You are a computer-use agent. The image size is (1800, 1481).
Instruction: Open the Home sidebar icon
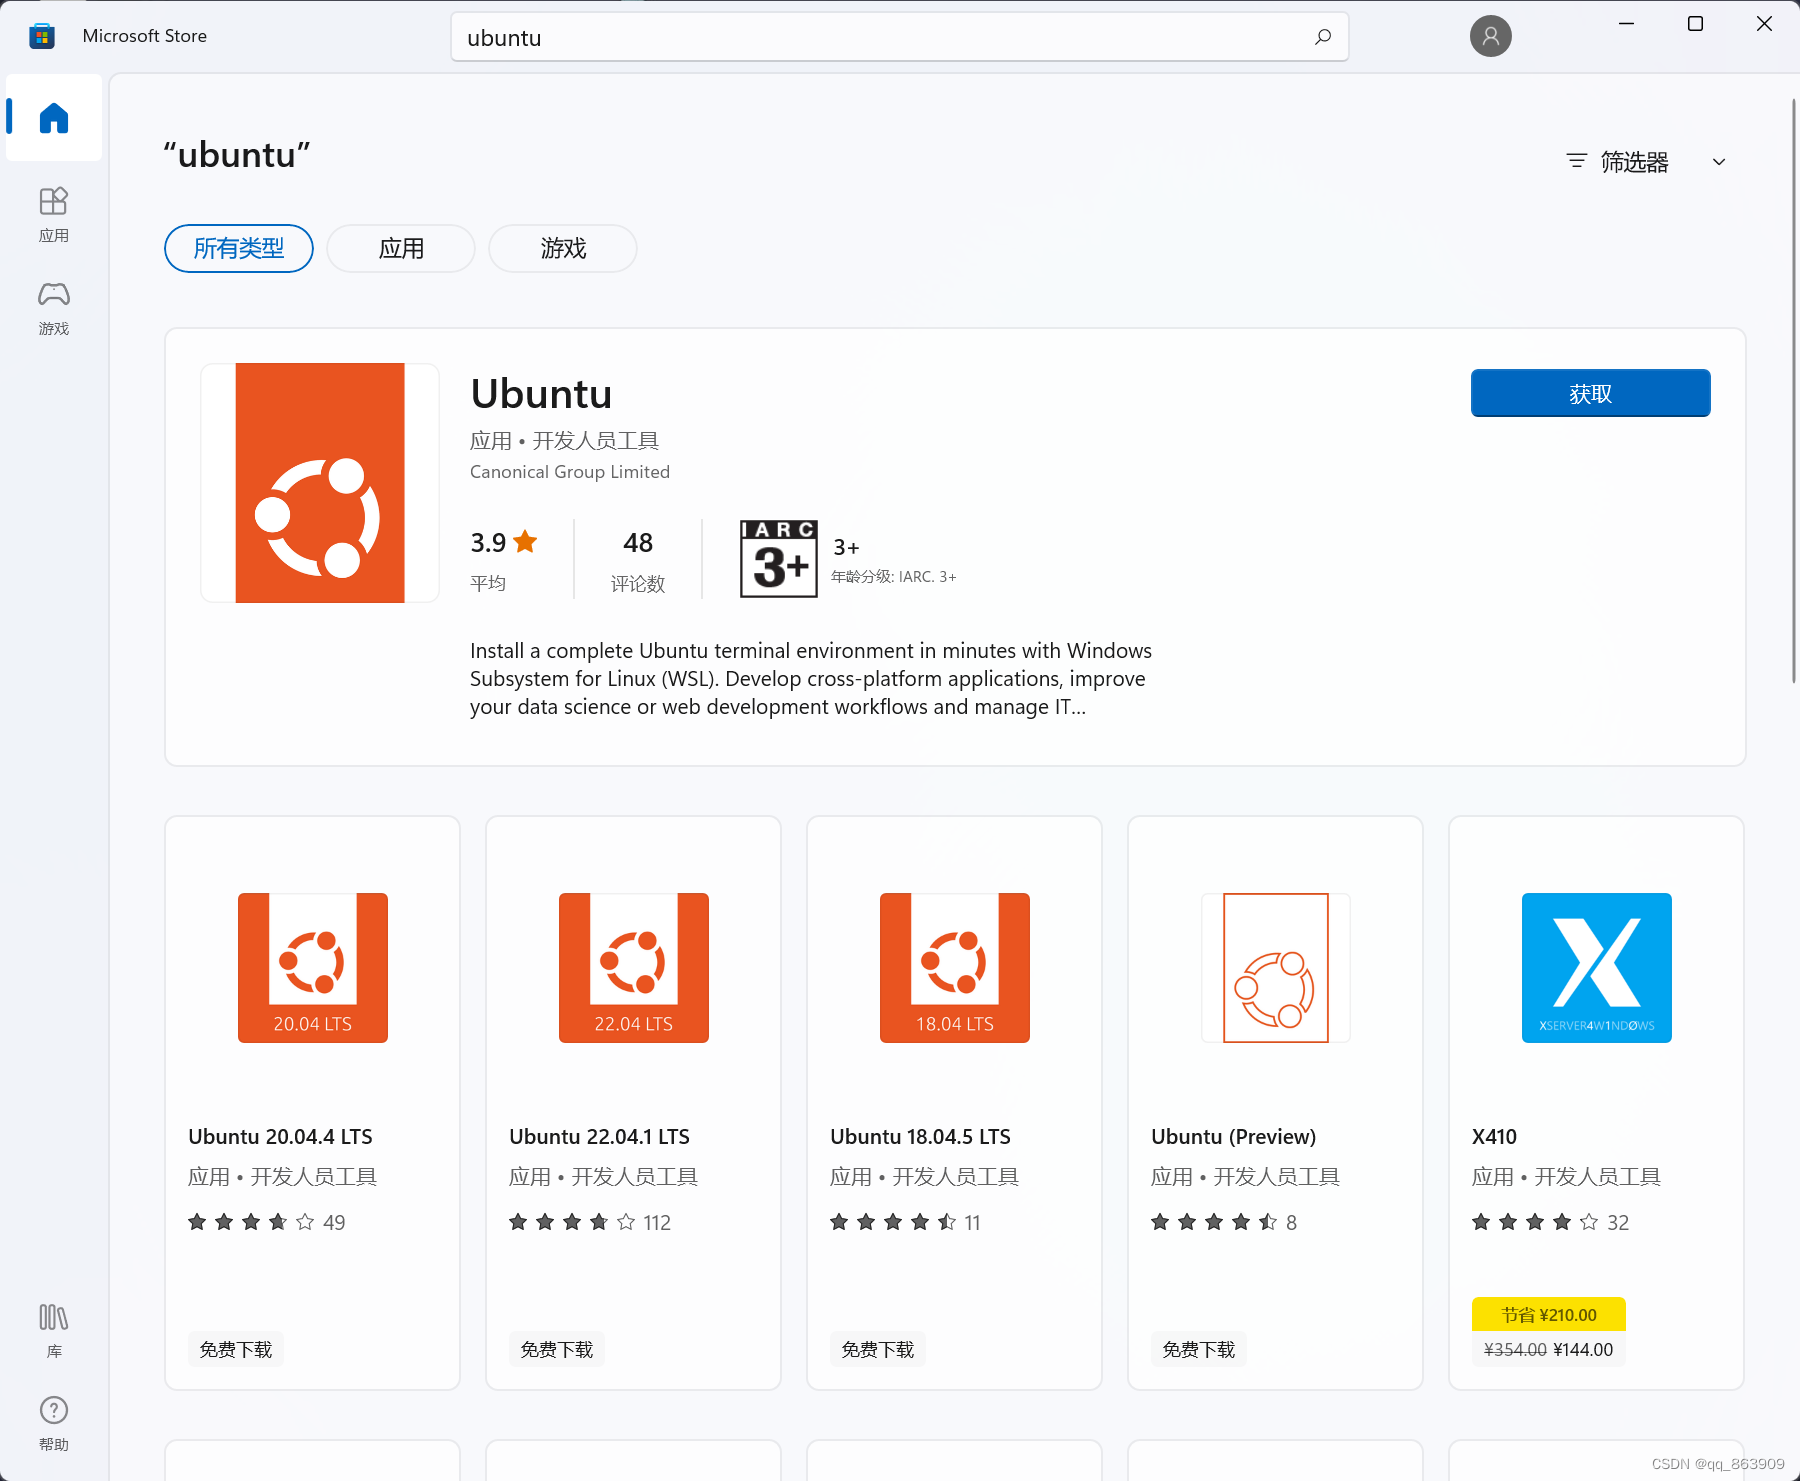click(54, 118)
